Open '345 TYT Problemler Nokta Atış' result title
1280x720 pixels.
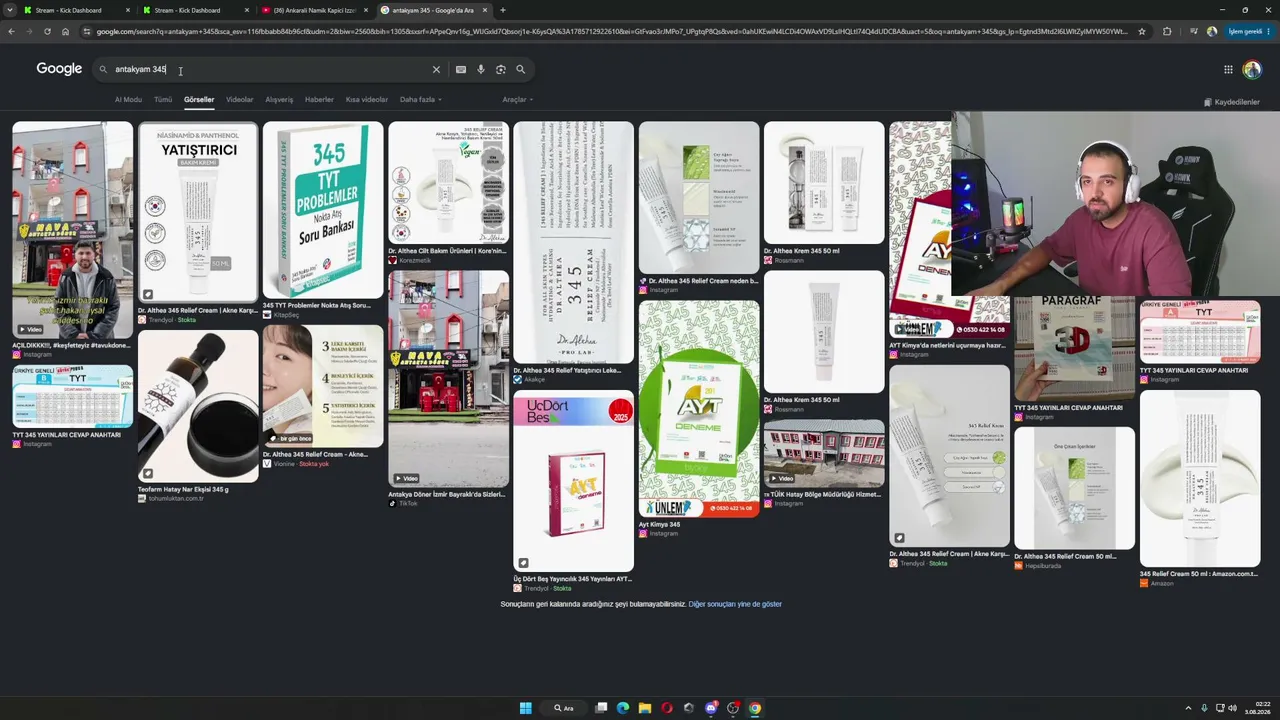click(x=316, y=305)
